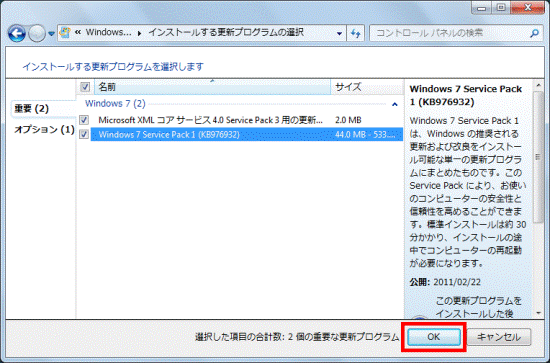Select Windows 7 Service Pack 1 (KB976932) row
550x363 pixels.
coord(247,134)
